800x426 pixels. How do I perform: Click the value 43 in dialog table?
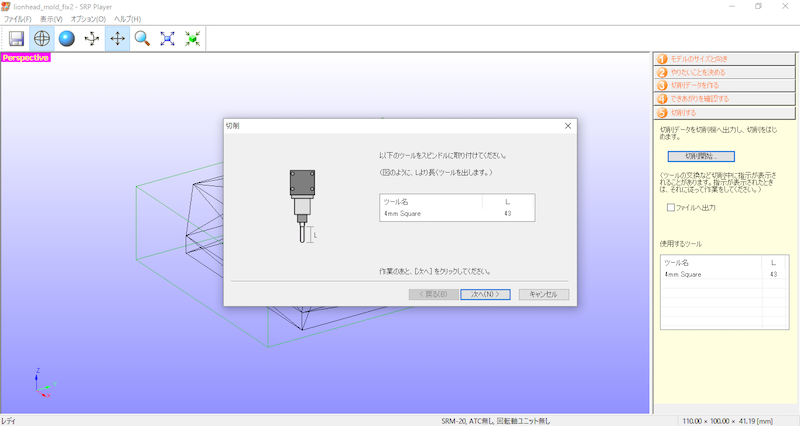coord(508,214)
